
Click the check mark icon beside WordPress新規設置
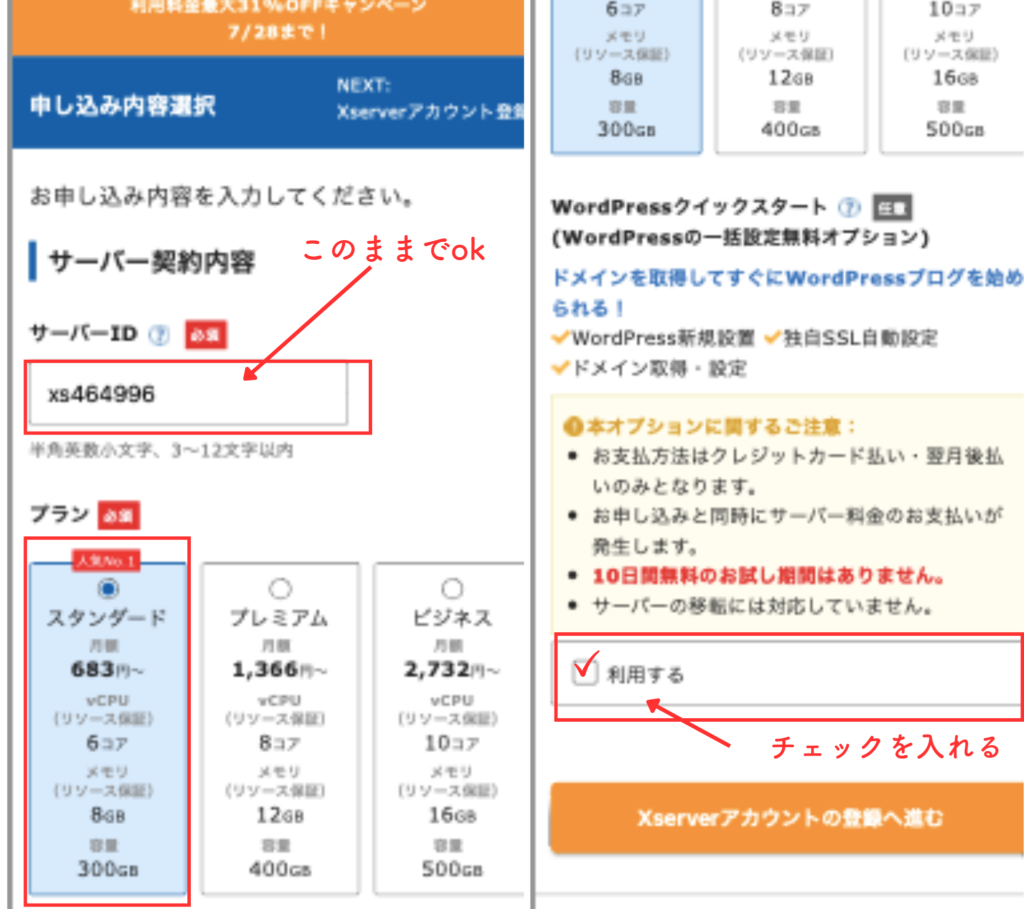[x=560, y=339]
